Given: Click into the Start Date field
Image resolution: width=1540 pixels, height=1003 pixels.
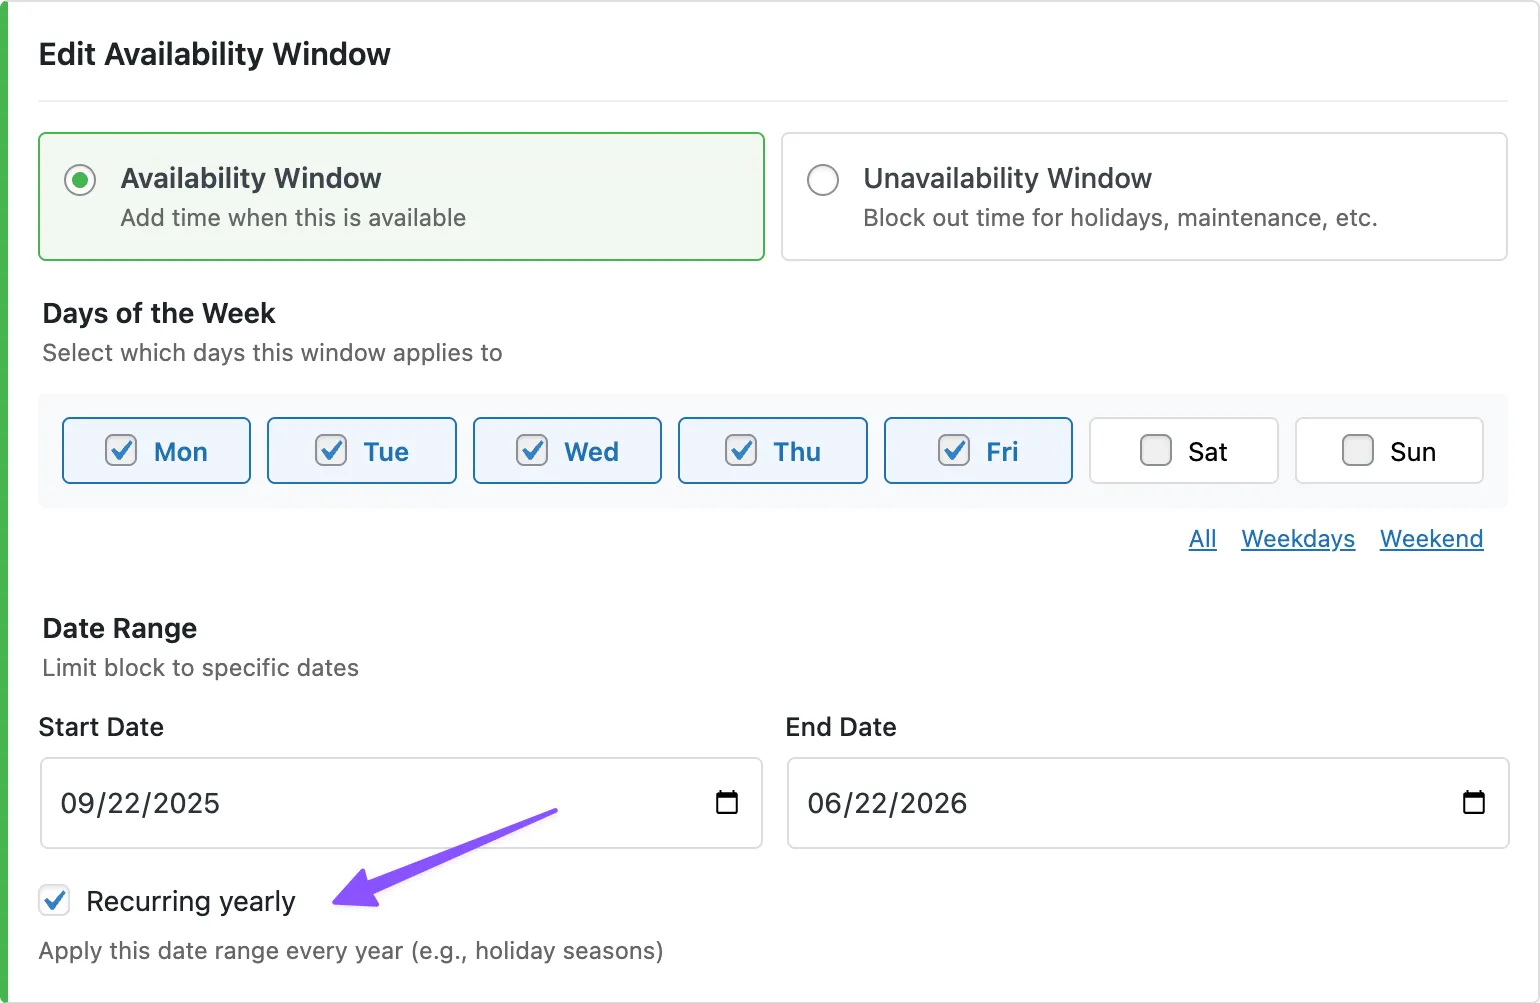Looking at the screenshot, I should click(x=360, y=803).
